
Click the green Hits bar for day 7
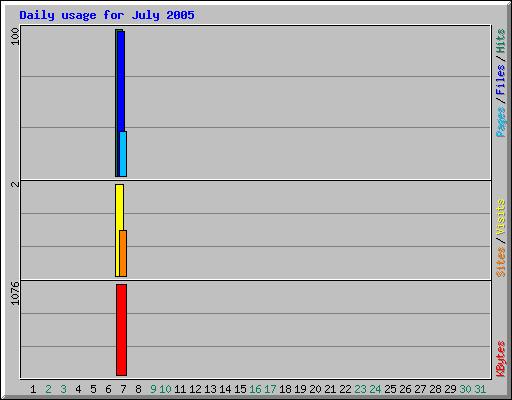[116, 103]
